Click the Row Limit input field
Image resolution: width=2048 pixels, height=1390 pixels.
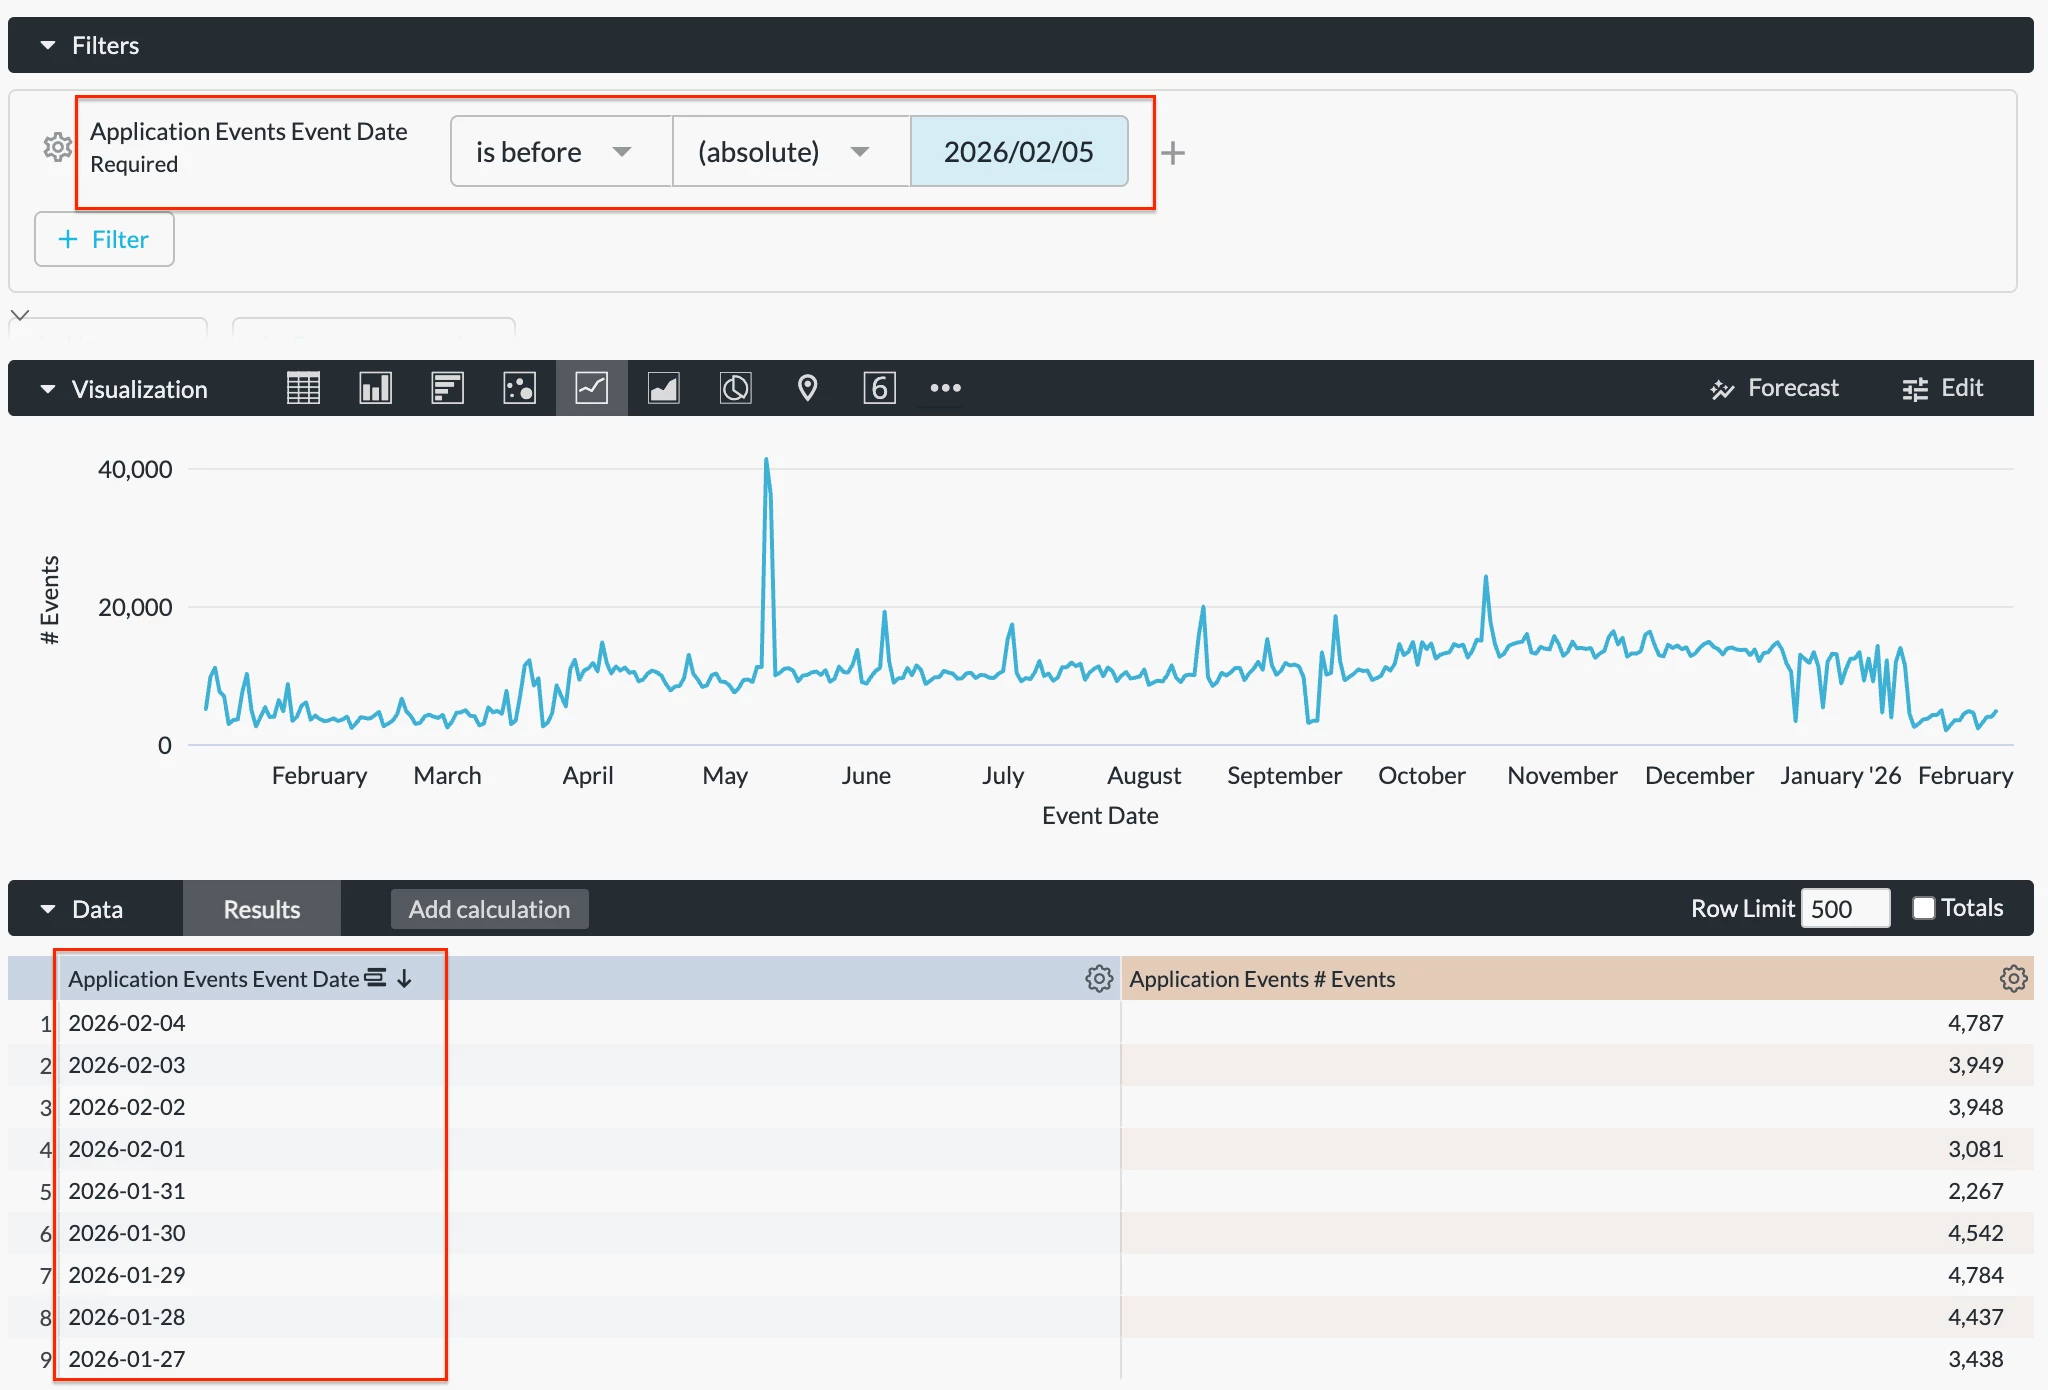pyautogui.click(x=1844, y=908)
